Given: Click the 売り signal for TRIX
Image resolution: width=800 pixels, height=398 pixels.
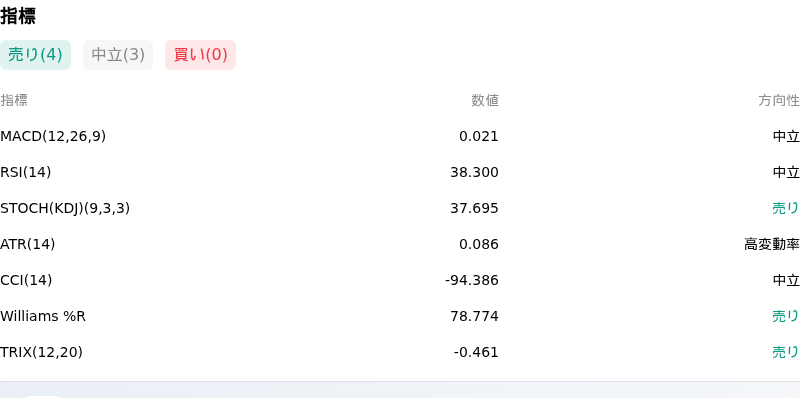Looking at the screenshot, I should point(786,352).
